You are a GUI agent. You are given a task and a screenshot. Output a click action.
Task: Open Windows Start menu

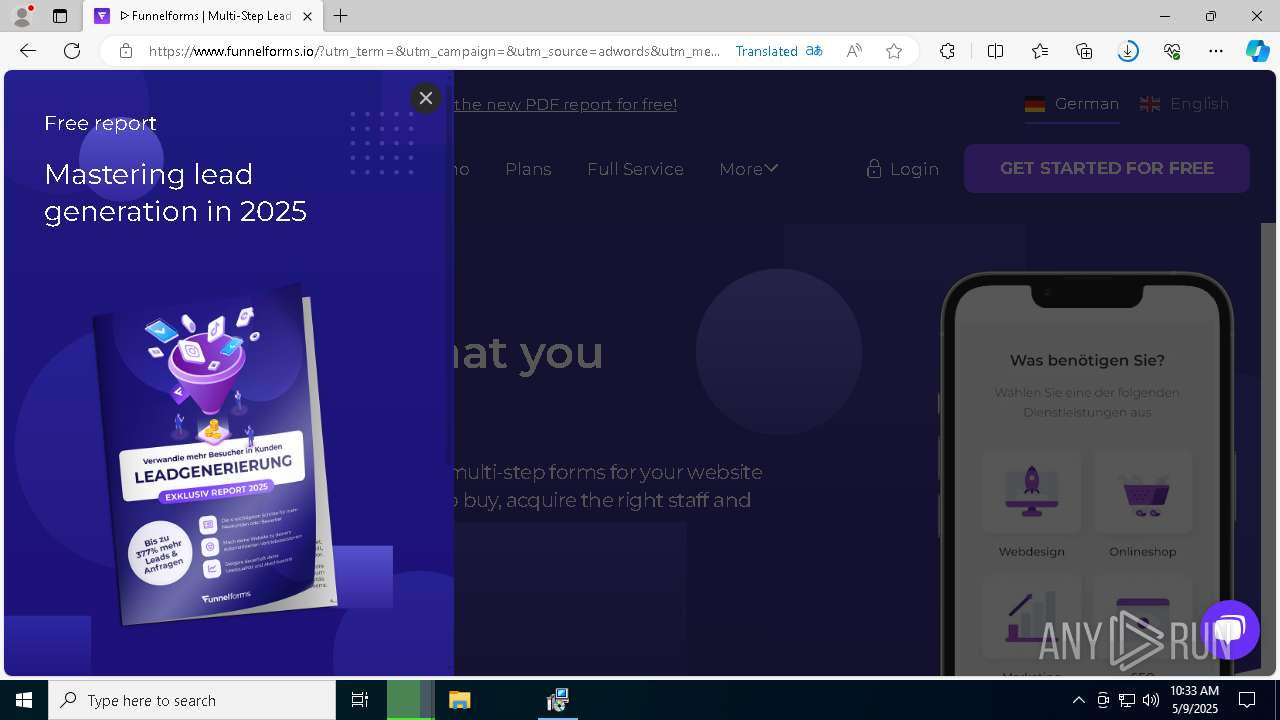pyautogui.click(x=24, y=700)
